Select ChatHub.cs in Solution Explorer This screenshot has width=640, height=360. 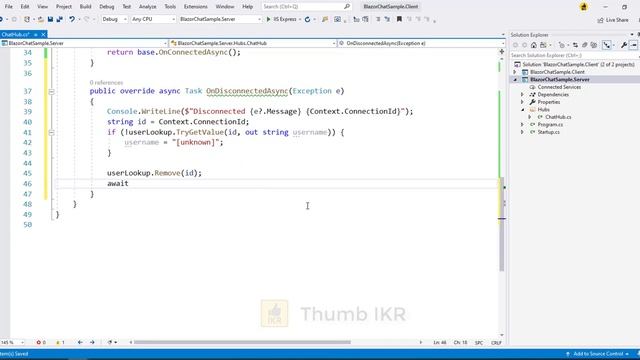tap(558, 117)
